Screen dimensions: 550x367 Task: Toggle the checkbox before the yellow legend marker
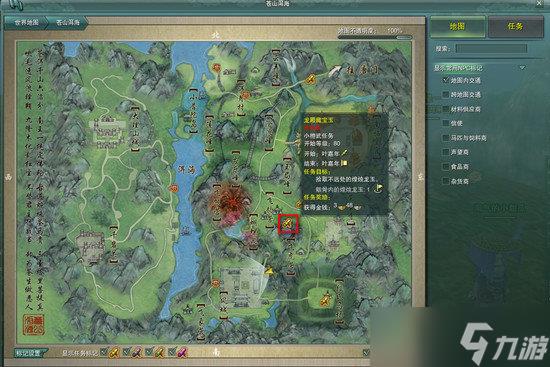103,352
